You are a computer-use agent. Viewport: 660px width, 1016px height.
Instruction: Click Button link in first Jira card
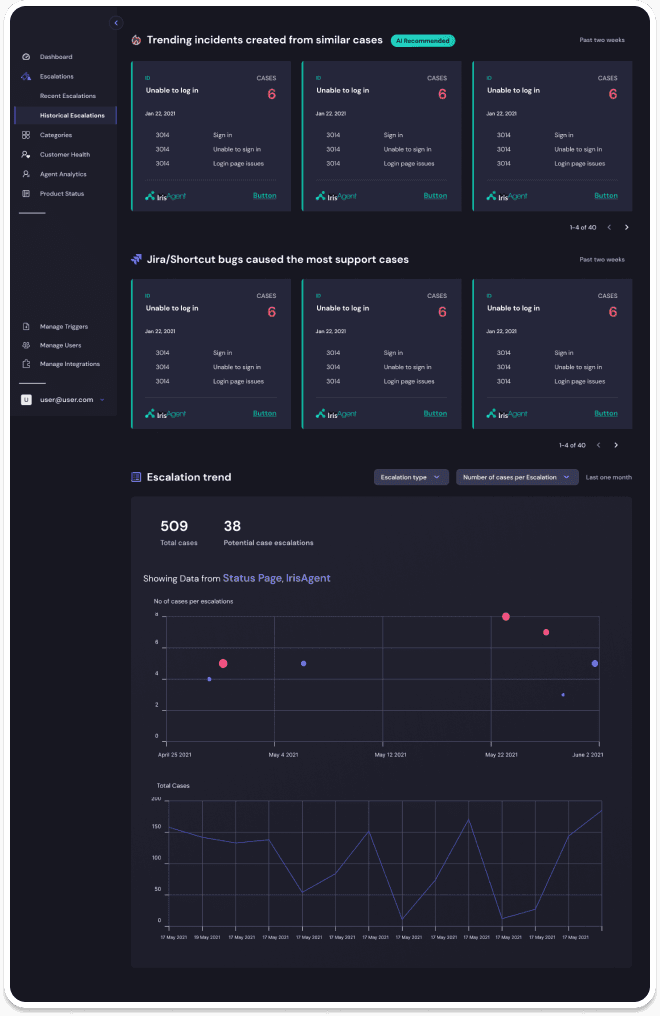tap(264, 413)
